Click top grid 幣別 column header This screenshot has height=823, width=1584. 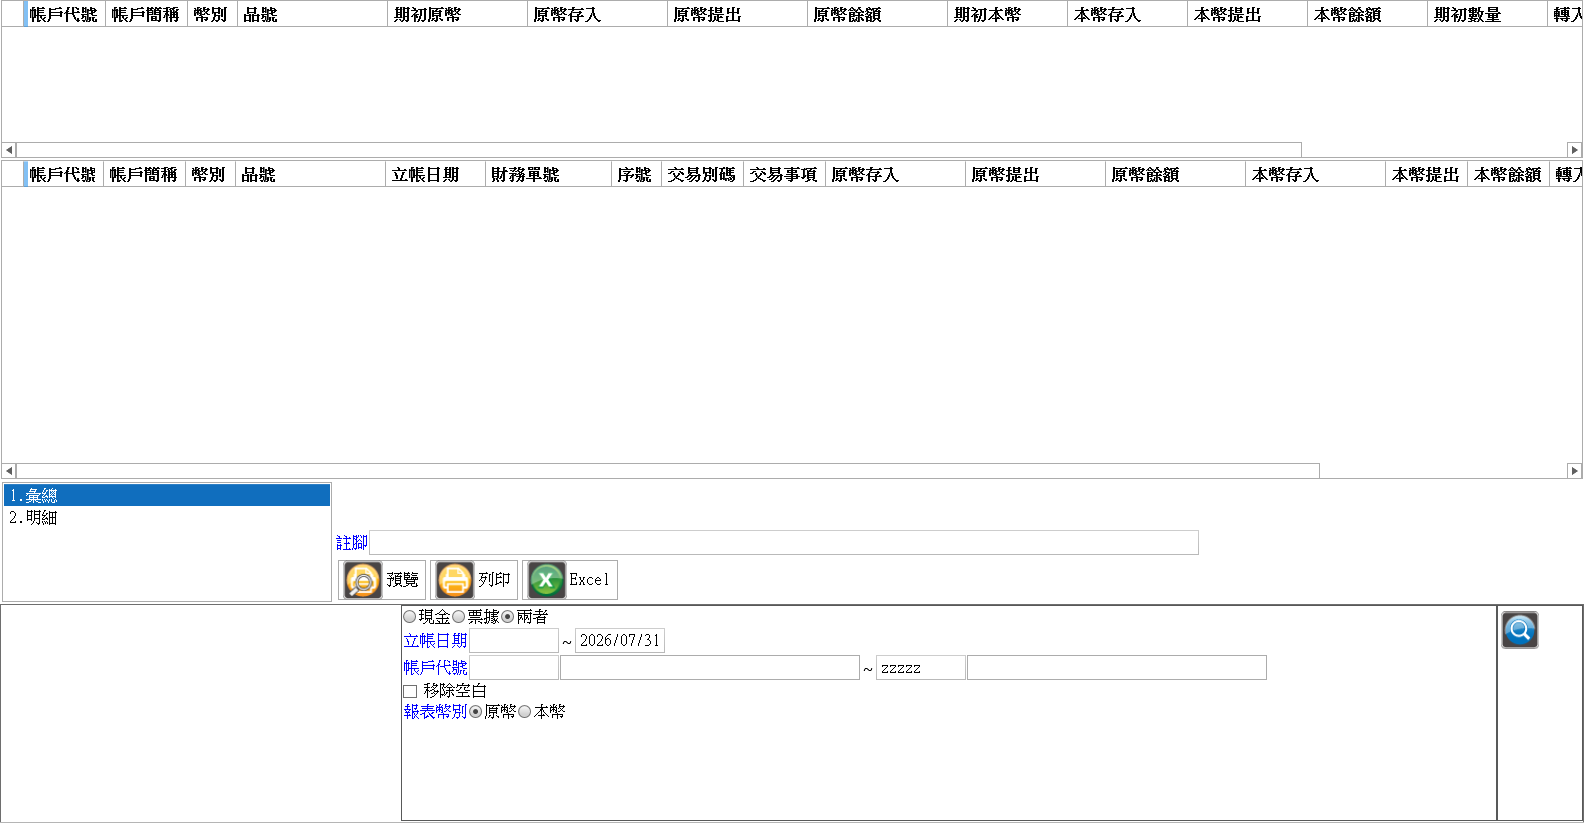pos(212,15)
